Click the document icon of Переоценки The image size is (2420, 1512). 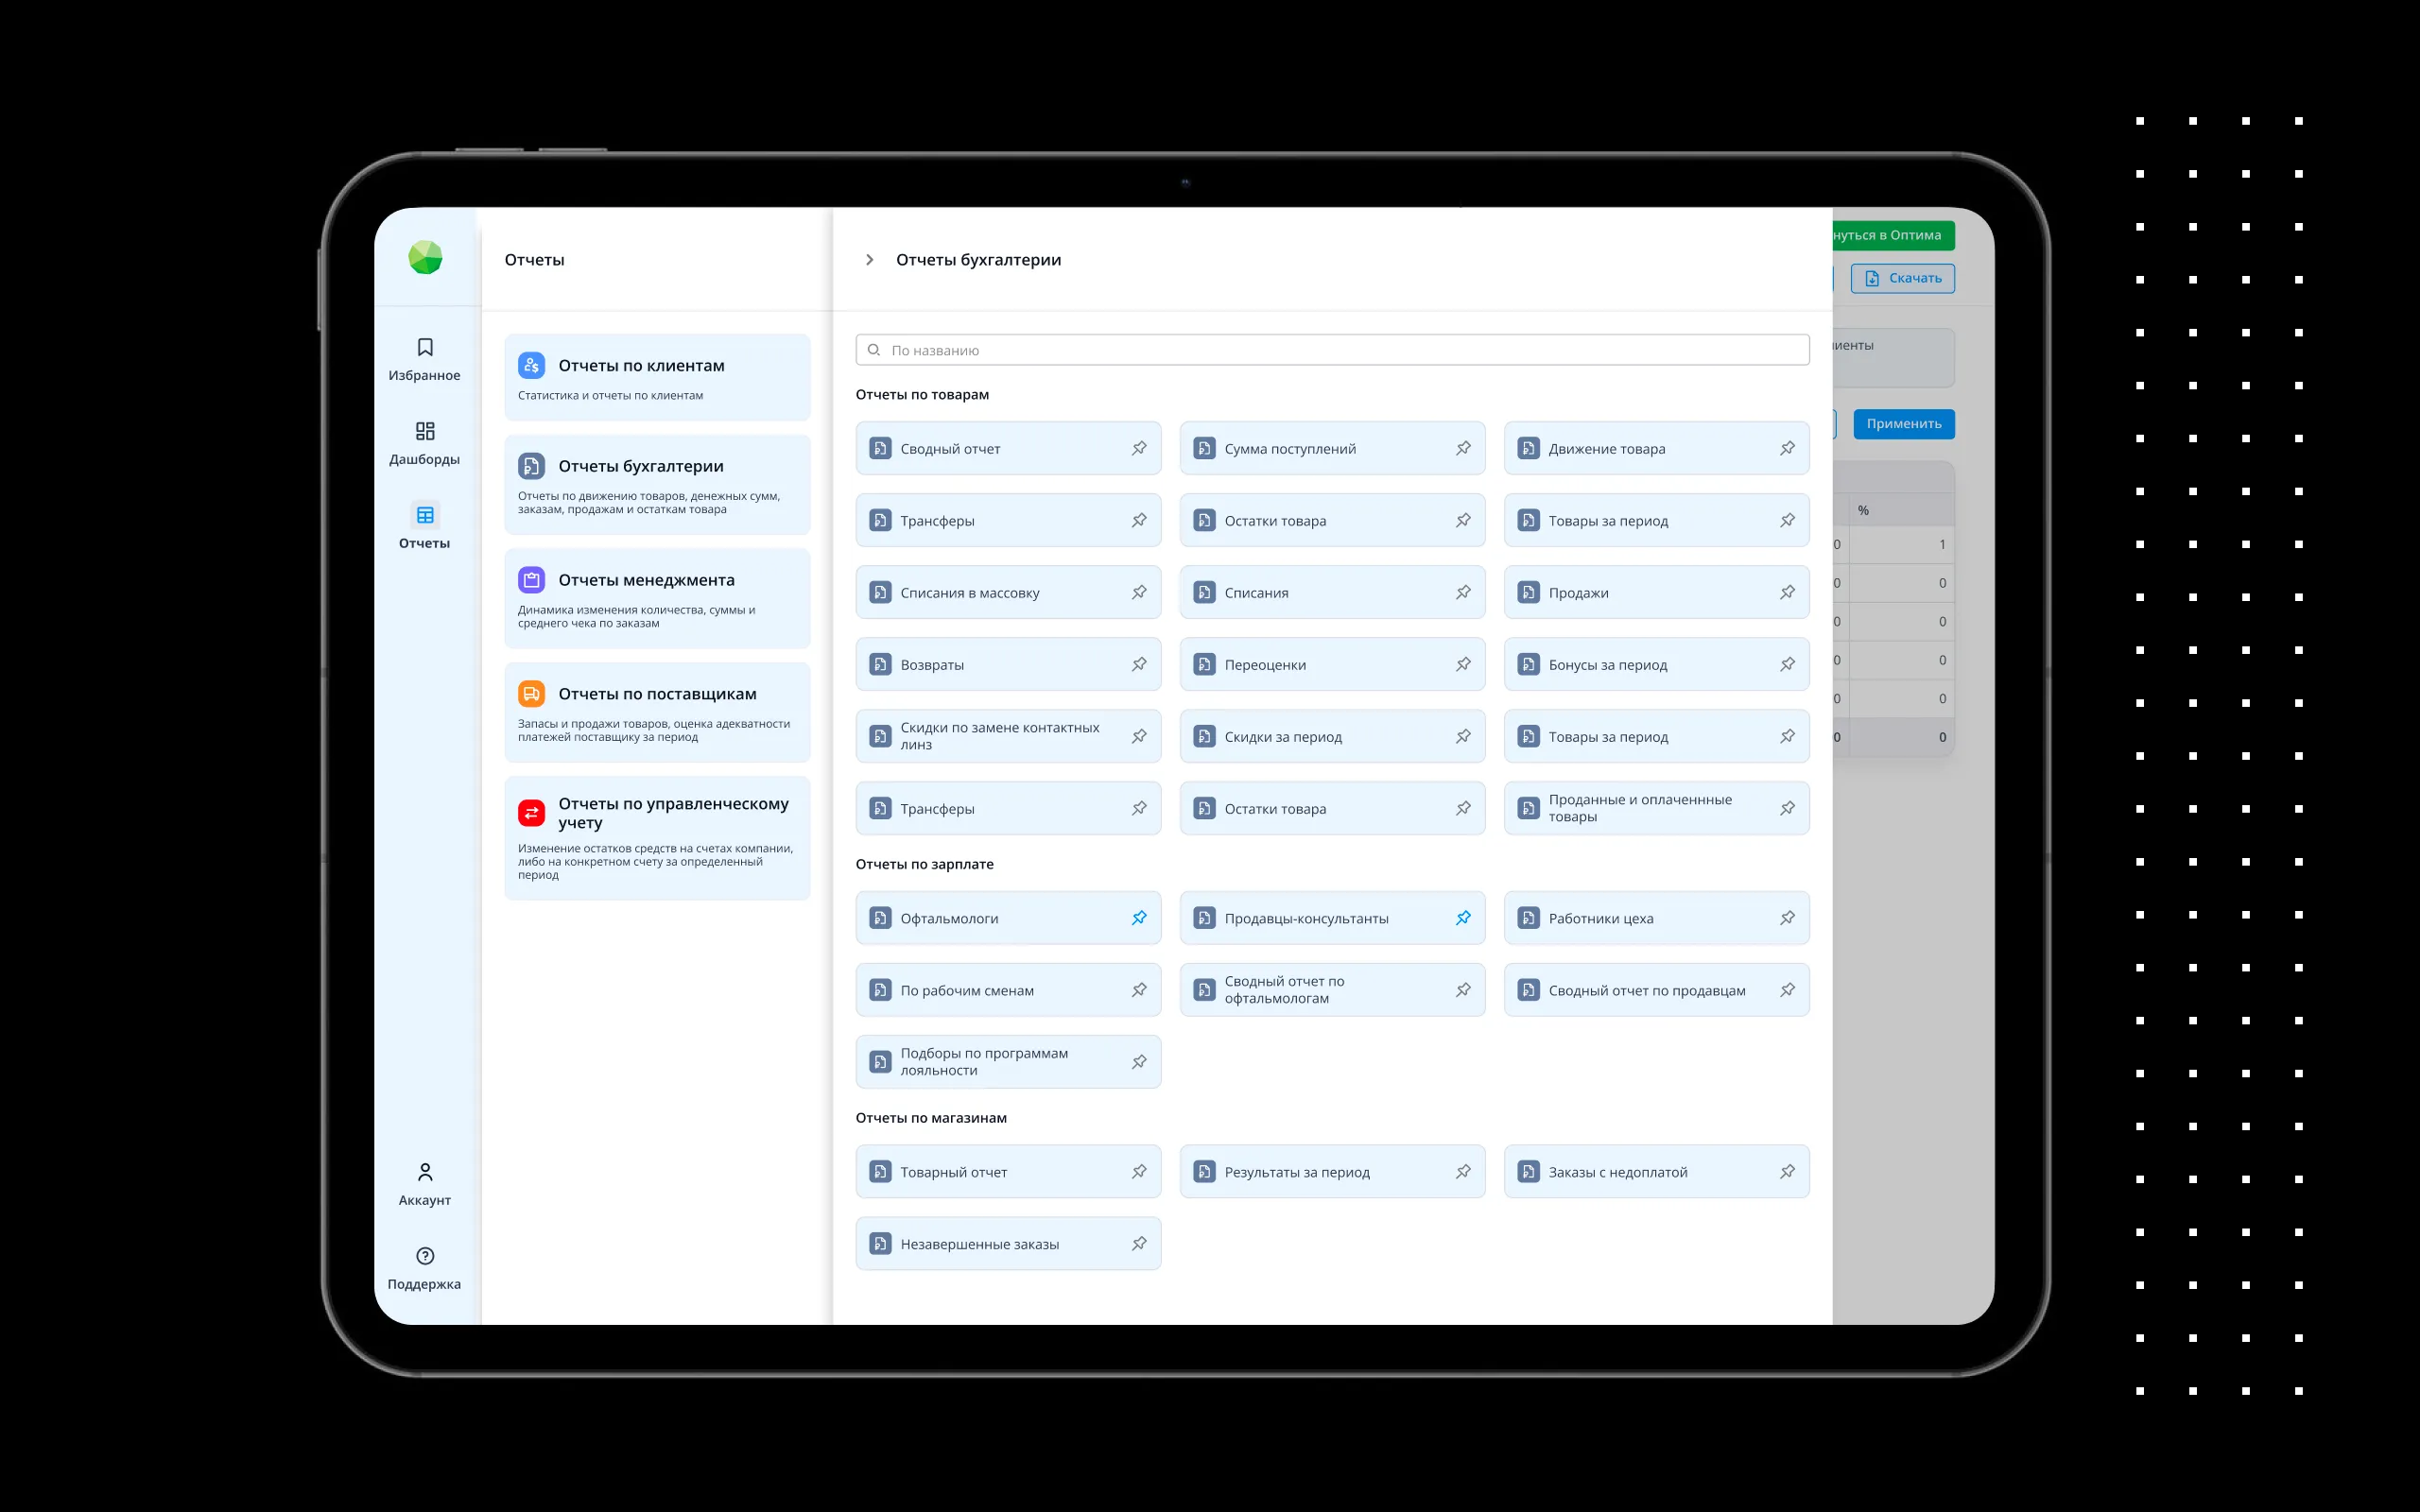pyautogui.click(x=1204, y=664)
